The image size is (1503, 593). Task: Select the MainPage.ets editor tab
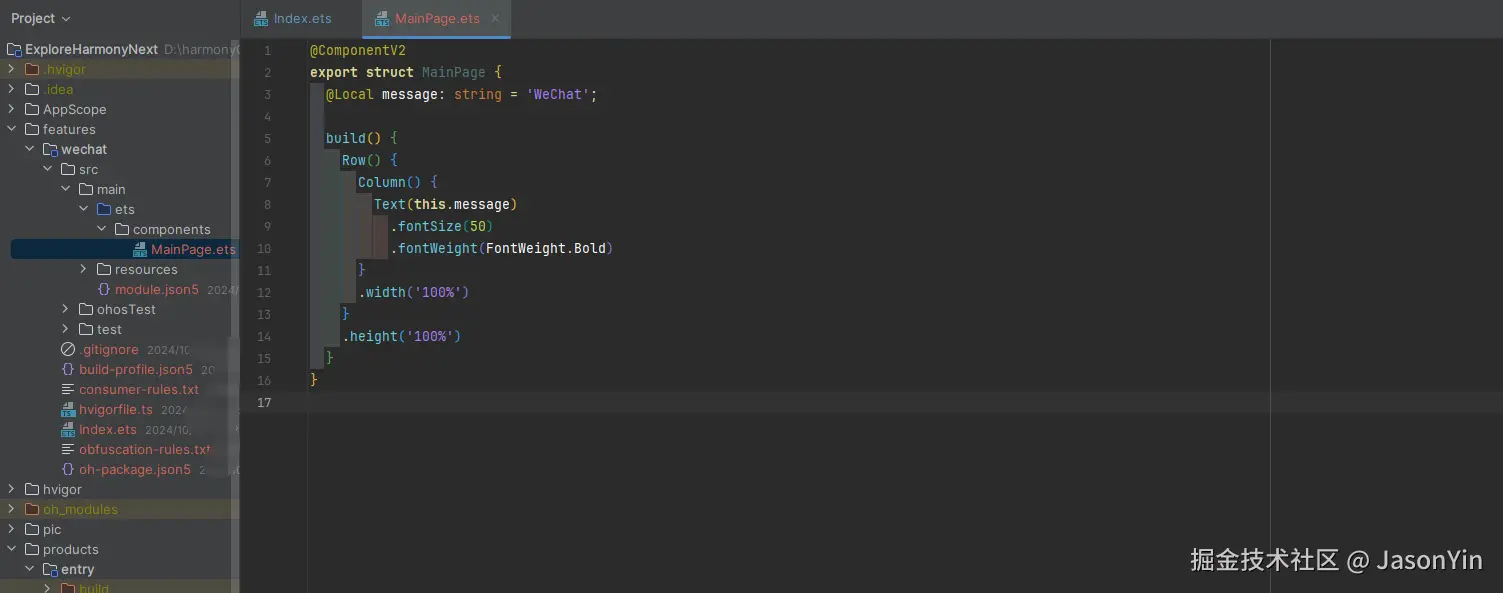(437, 19)
